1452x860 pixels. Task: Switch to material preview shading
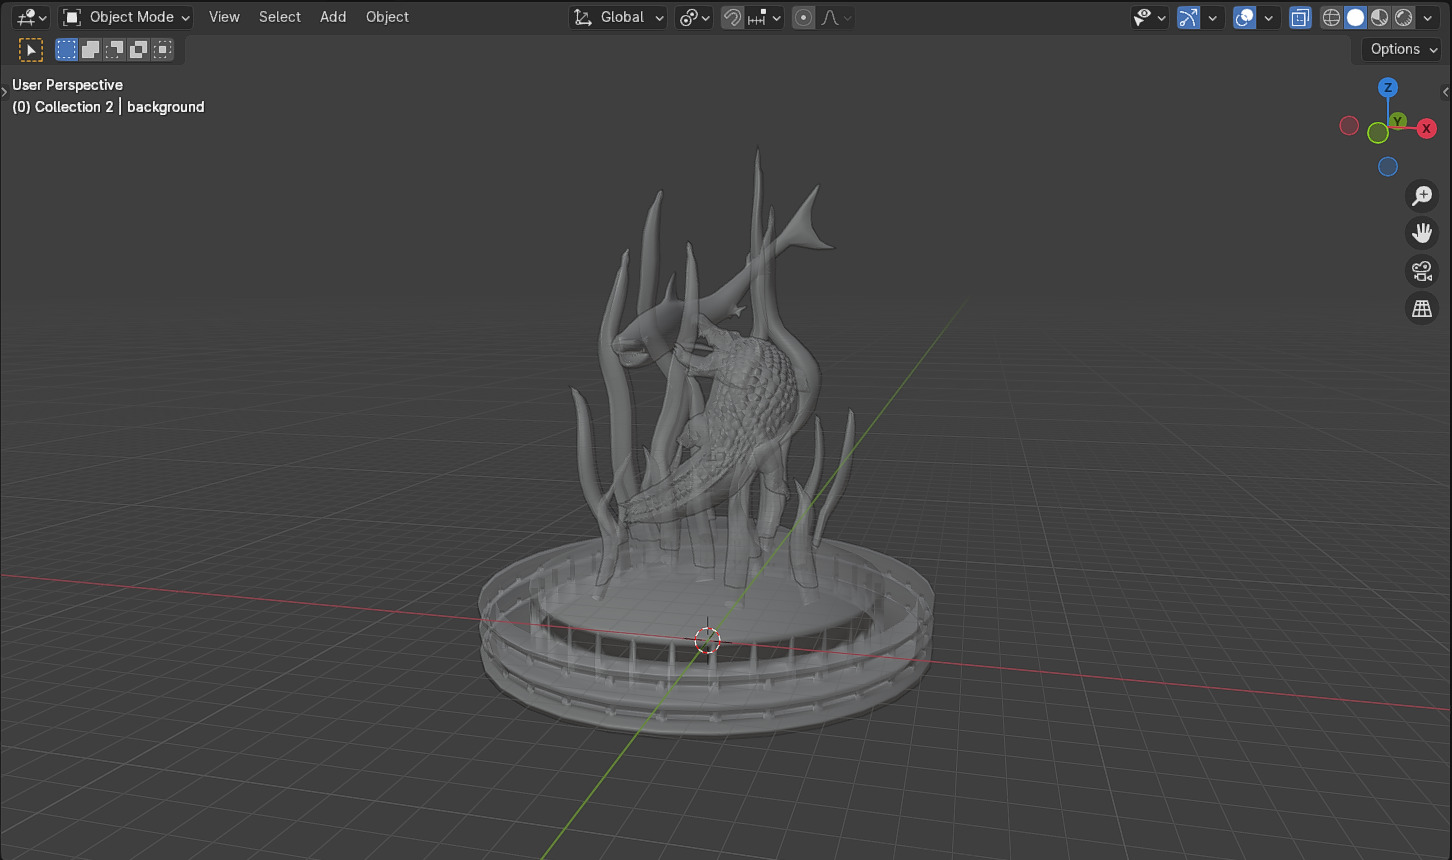(x=1379, y=17)
